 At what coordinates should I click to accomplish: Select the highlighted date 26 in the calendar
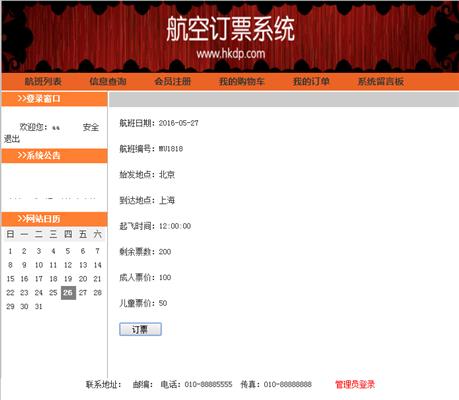click(68, 293)
